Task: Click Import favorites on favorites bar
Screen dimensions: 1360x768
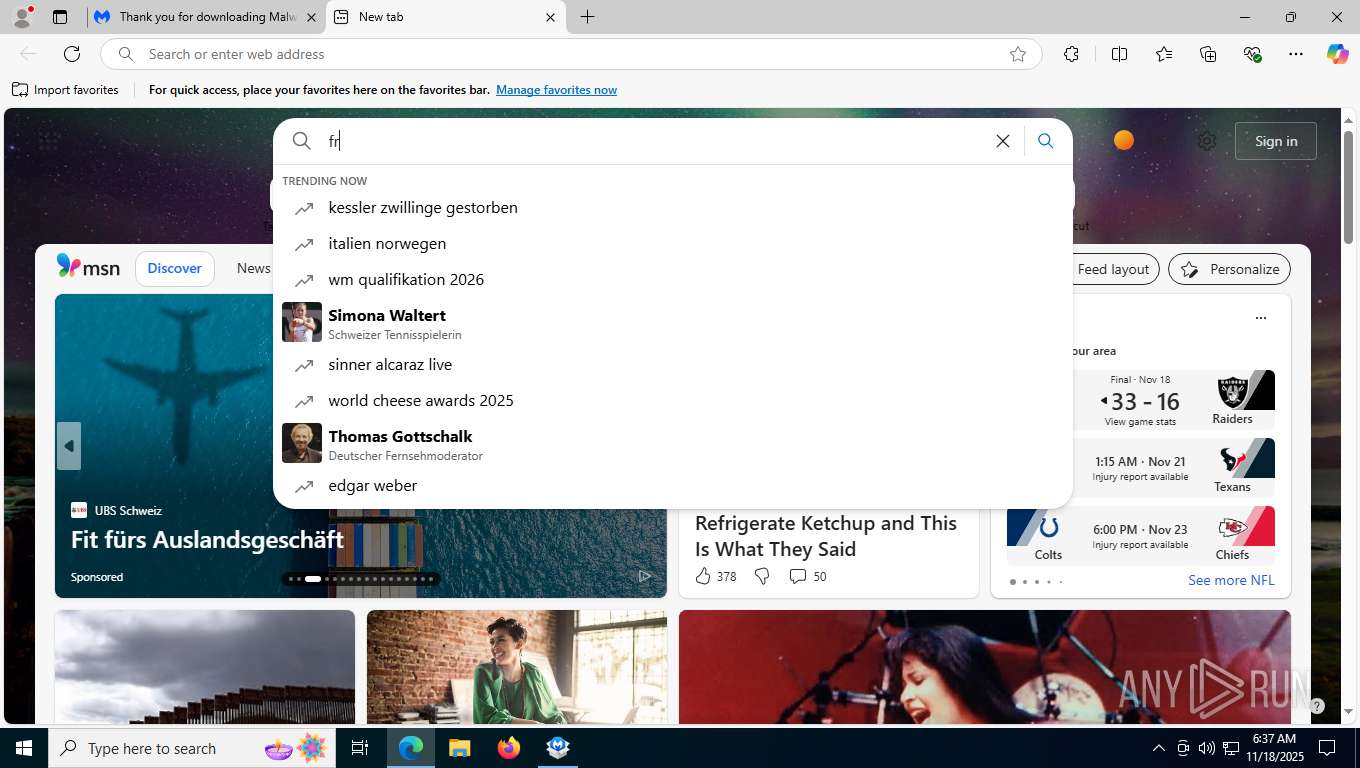Action: pyautogui.click(x=66, y=90)
